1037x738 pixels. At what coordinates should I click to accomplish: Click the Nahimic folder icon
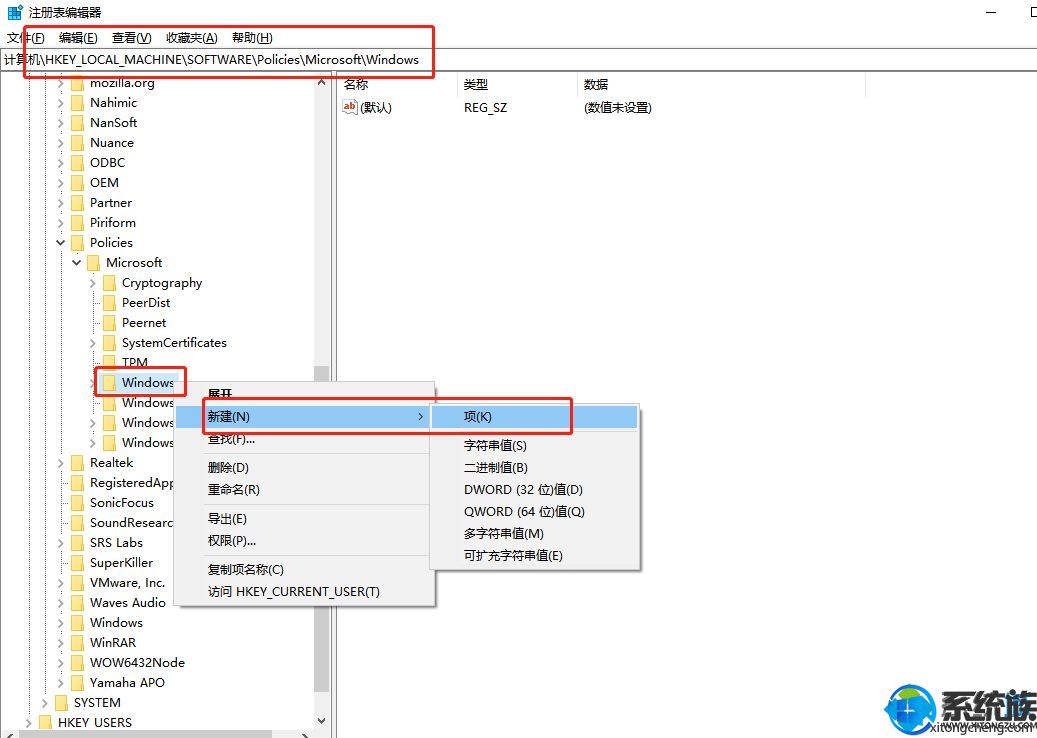(77, 102)
